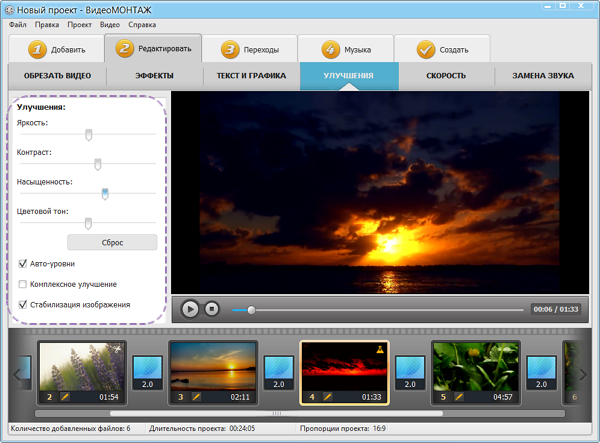Open the Справка menu
The width and height of the screenshot is (600, 443).
[x=142, y=24]
